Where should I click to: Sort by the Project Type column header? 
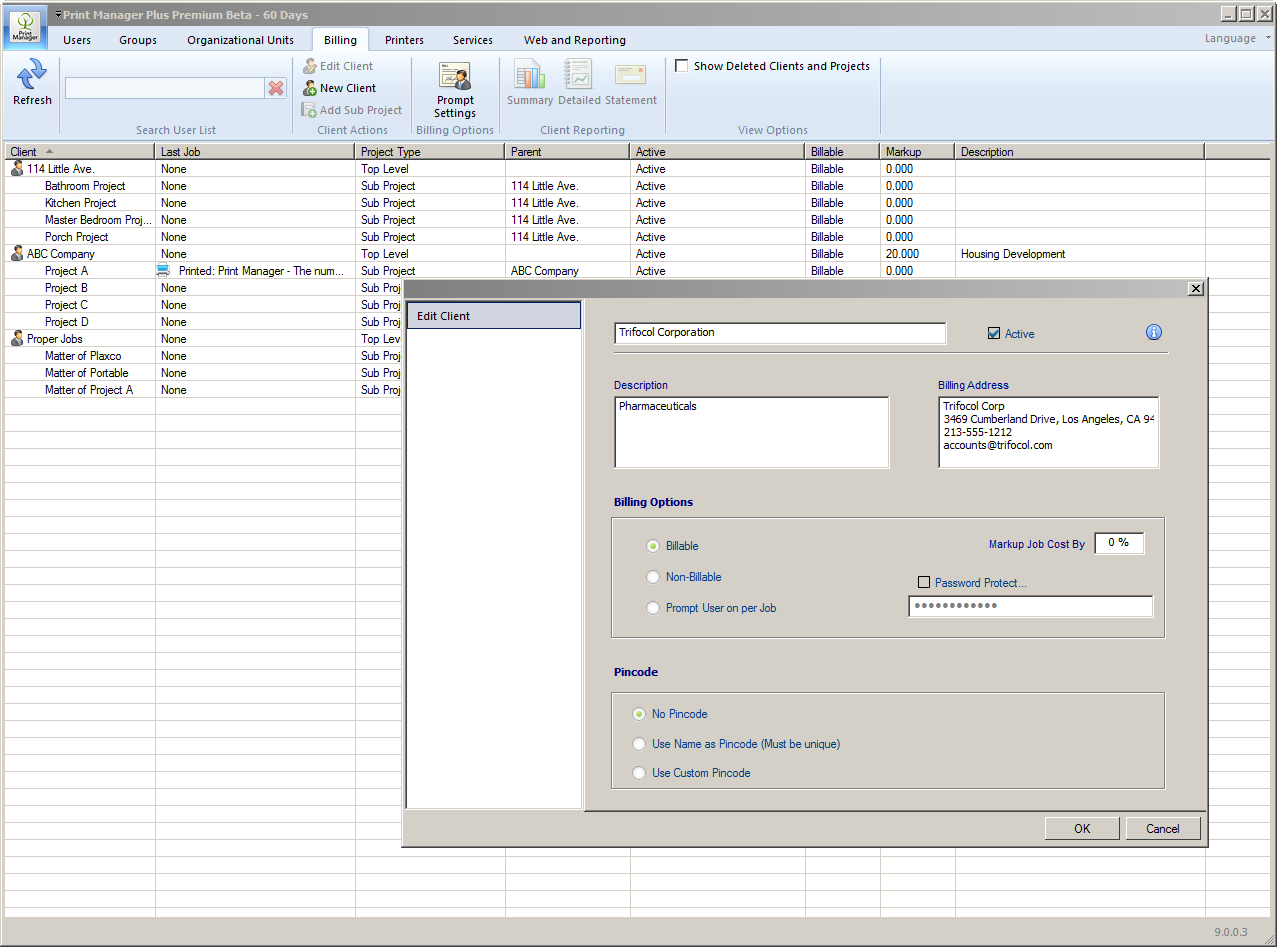point(430,152)
